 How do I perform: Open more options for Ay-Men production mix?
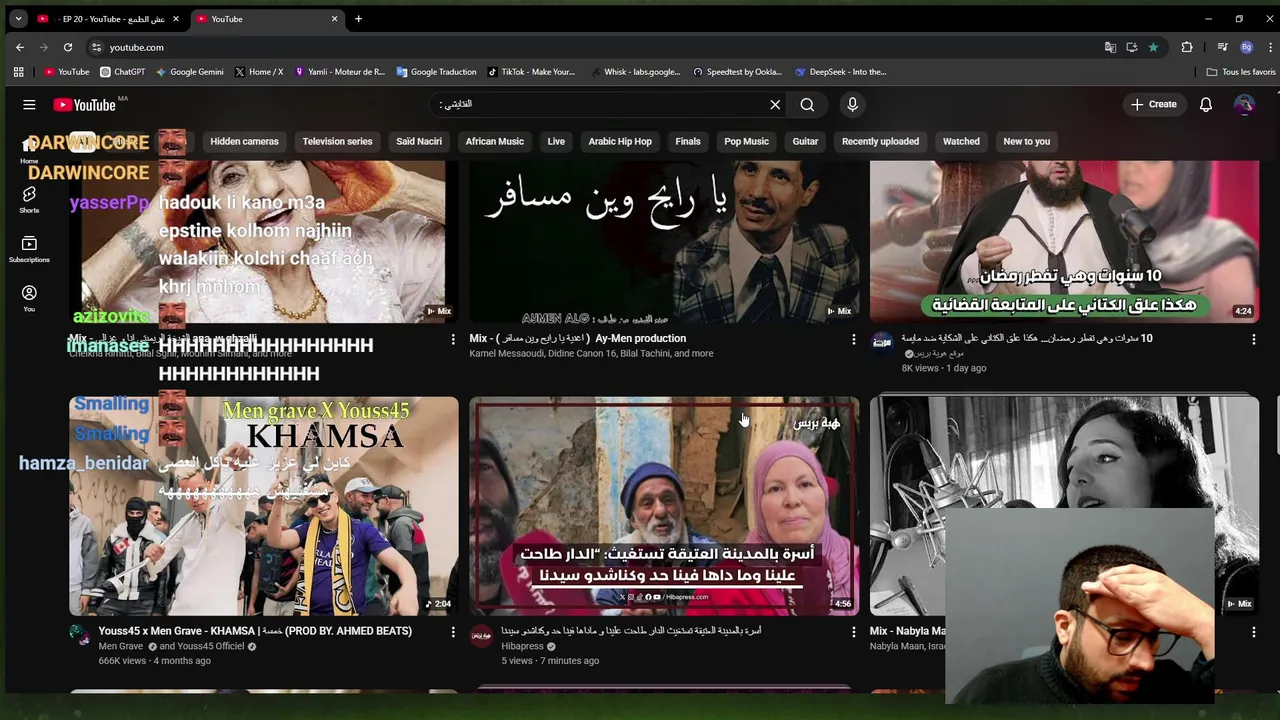[x=853, y=339]
